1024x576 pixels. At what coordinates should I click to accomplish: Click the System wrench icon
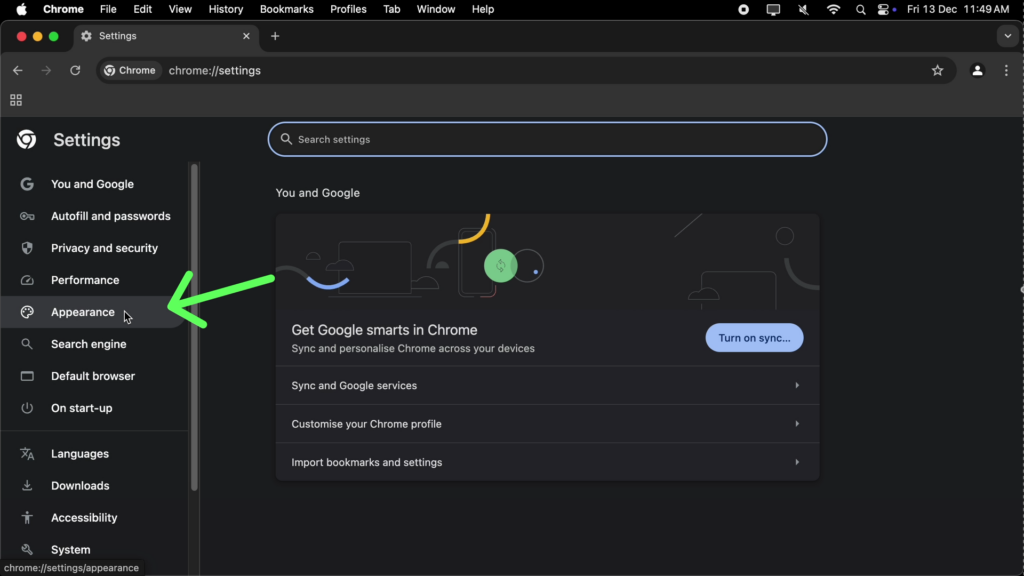point(27,550)
